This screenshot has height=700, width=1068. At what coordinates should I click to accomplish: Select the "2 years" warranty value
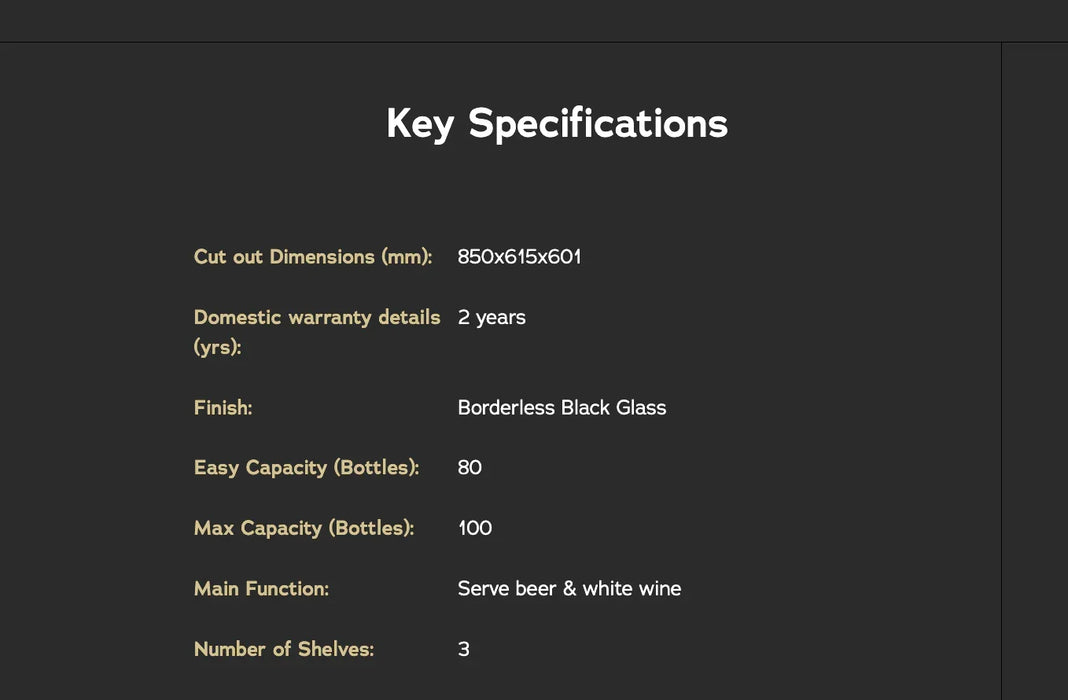pos(491,318)
